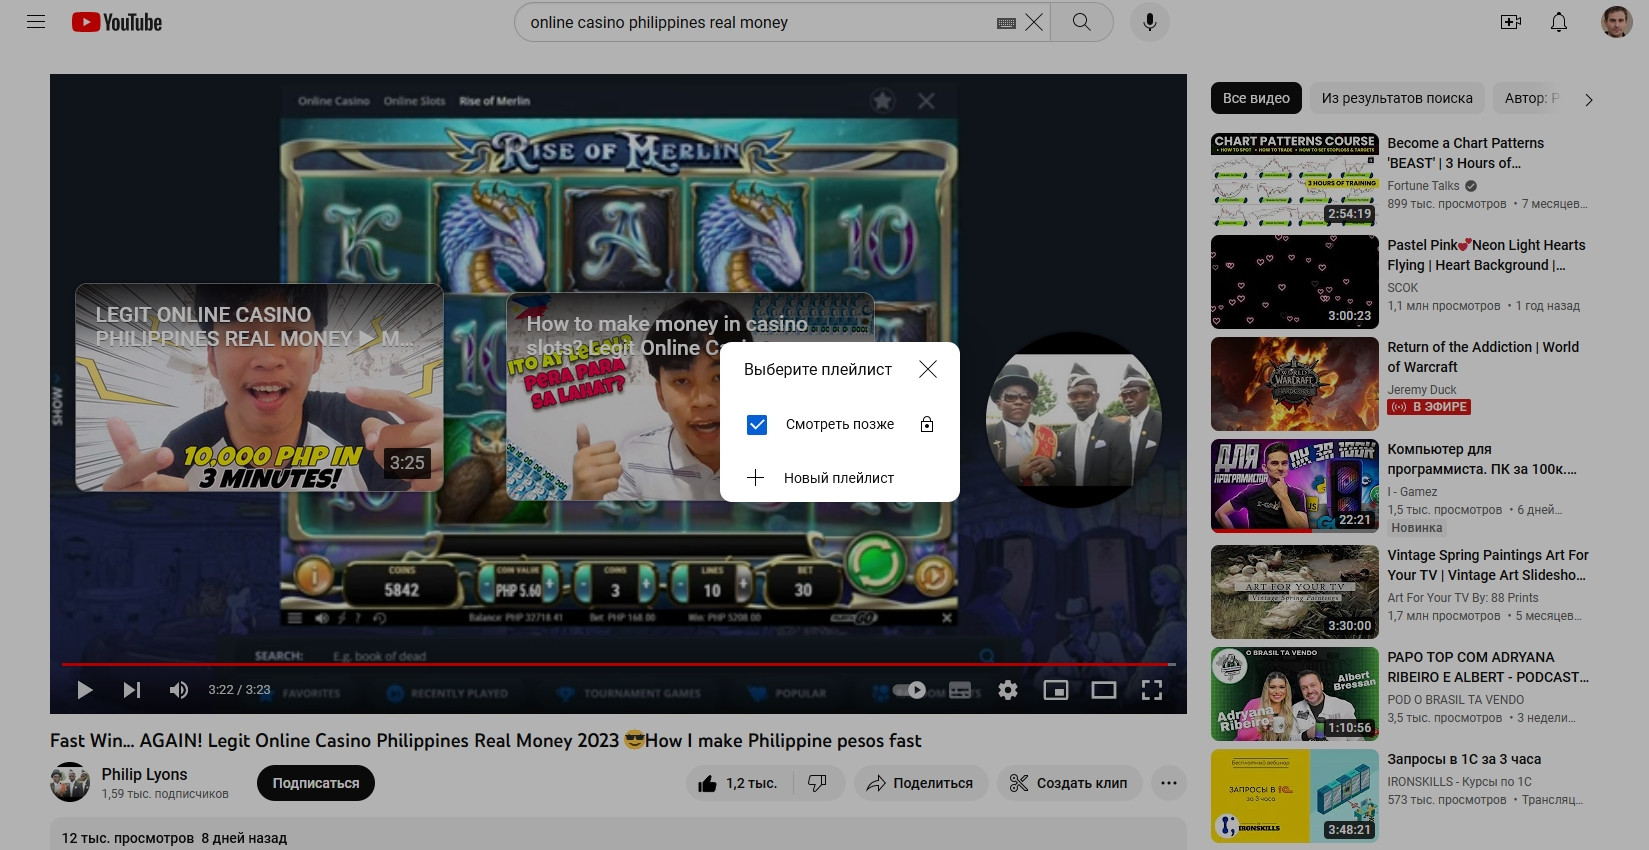This screenshot has height=850, width=1649.
Task: Open the account avatar menu
Action: 1616,22
